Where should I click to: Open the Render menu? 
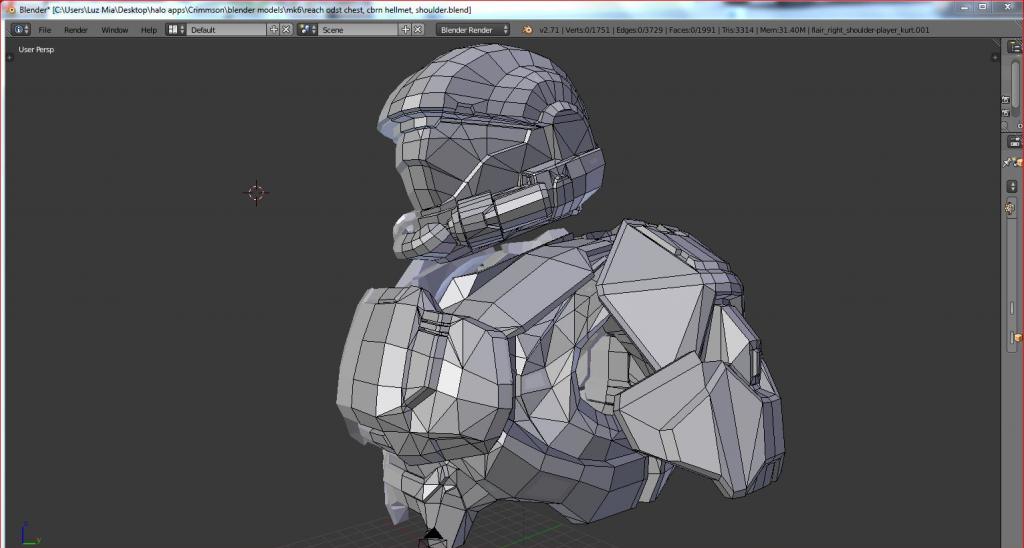coord(76,30)
